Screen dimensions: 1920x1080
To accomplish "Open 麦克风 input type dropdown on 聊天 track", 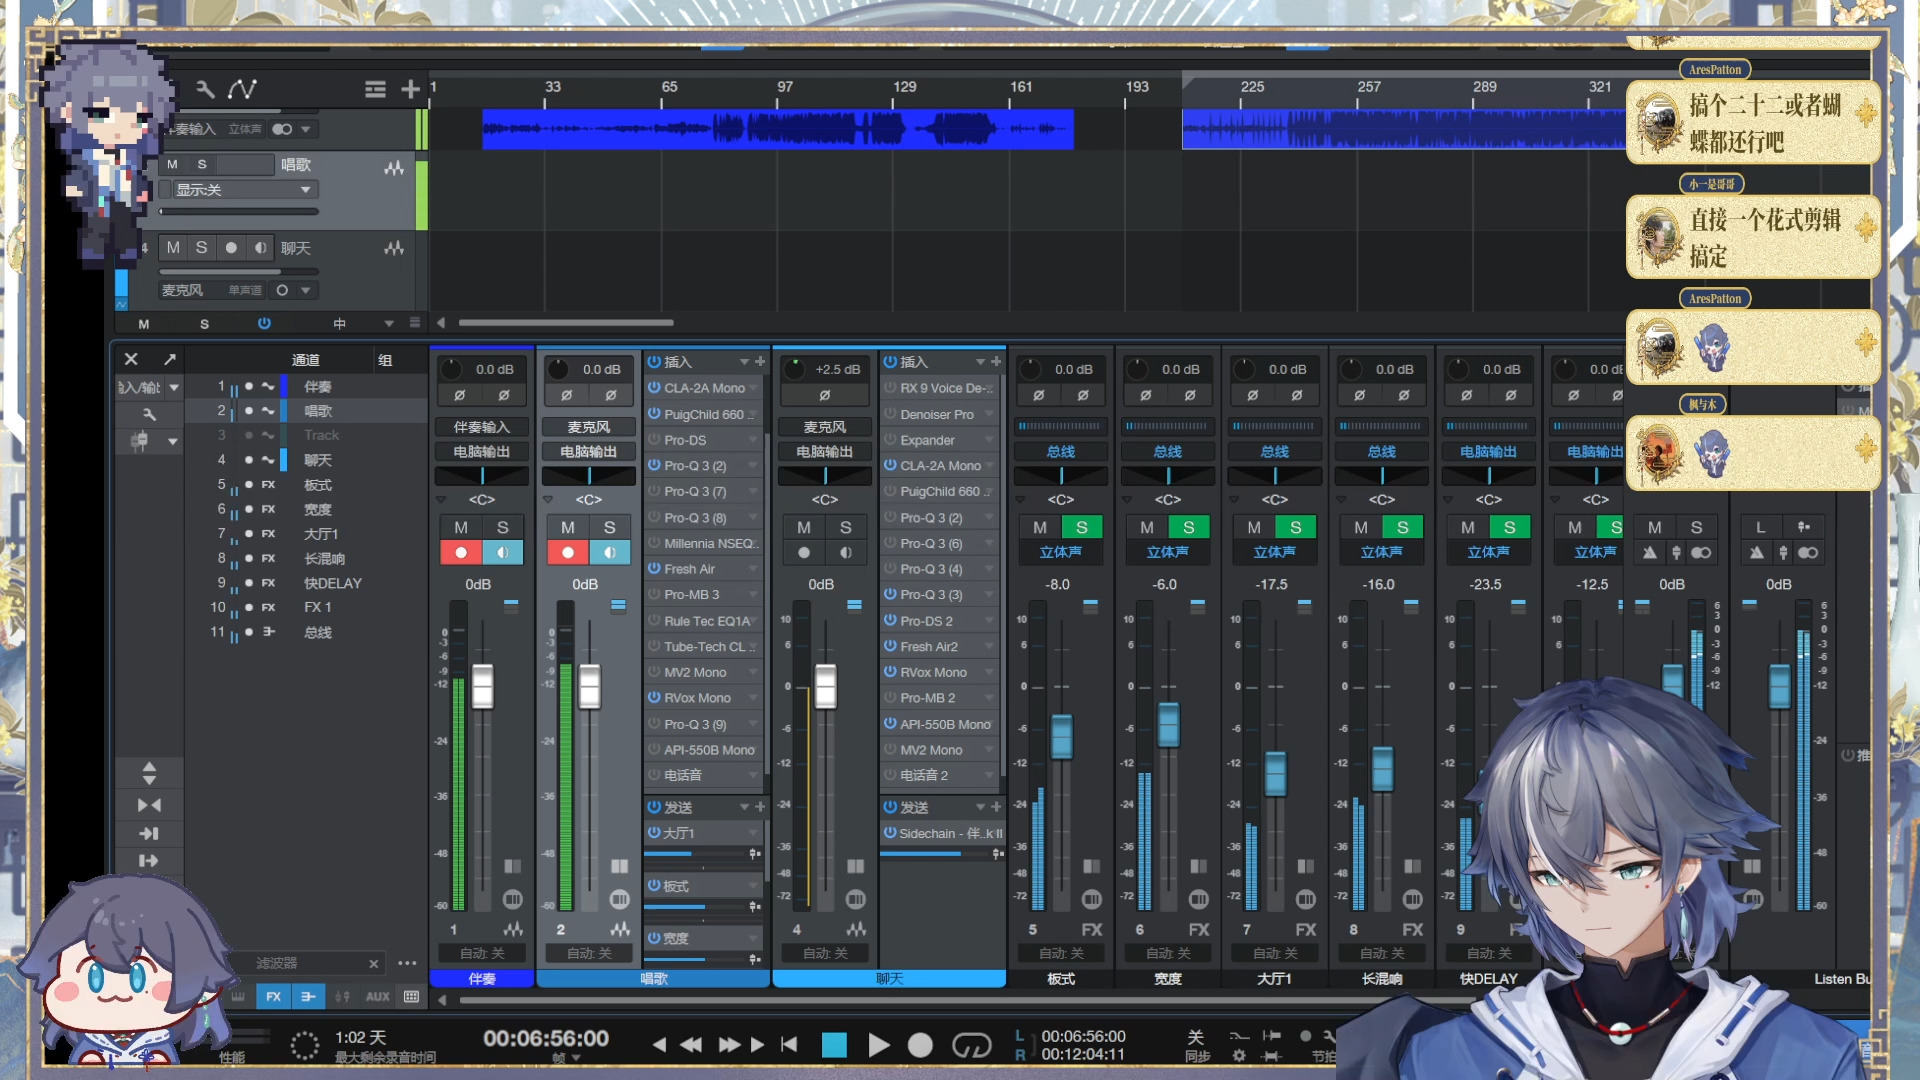I will [306, 290].
